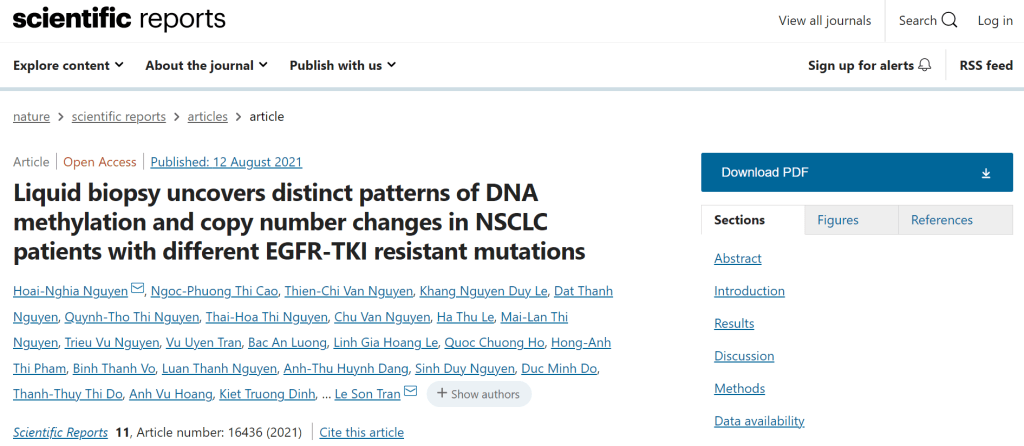Viewport: 1024px width, 446px height.
Task: Click the Log in link
Action: [995, 21]
